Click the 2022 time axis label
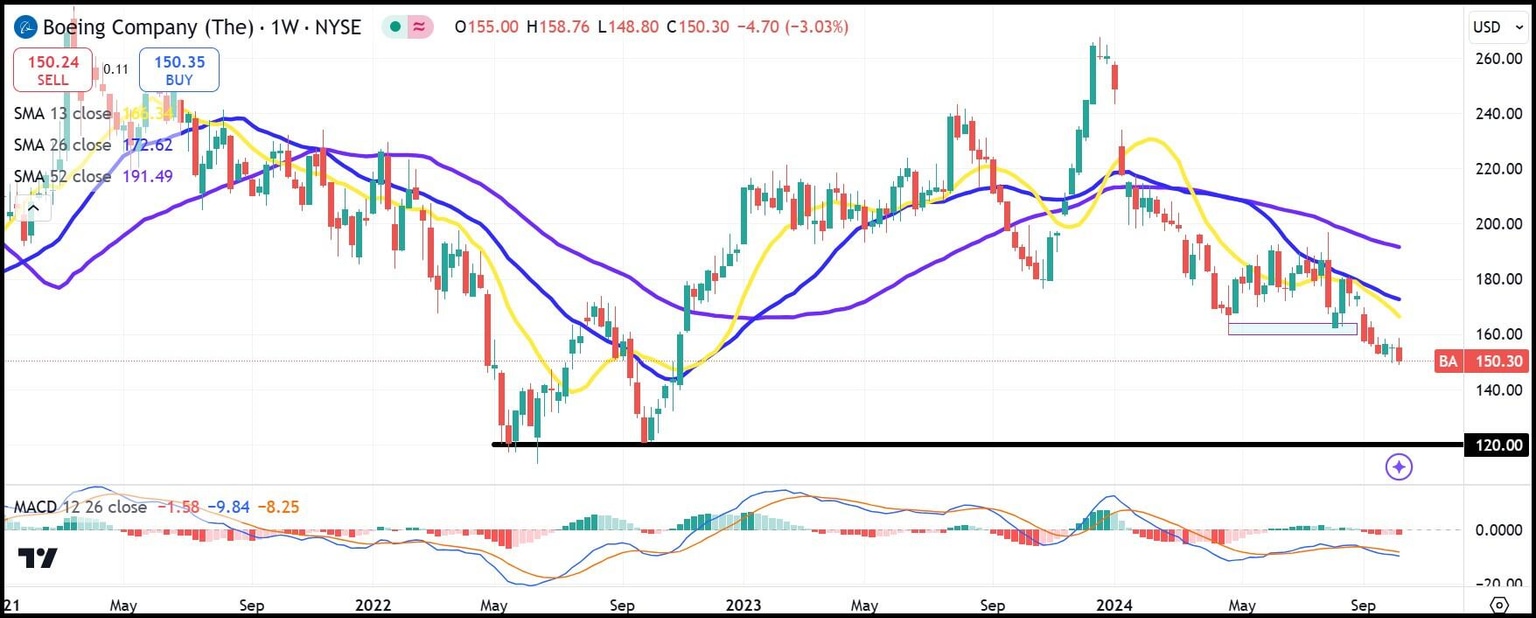The width and height of the screenshot is (1536, 618). (373, 605)
